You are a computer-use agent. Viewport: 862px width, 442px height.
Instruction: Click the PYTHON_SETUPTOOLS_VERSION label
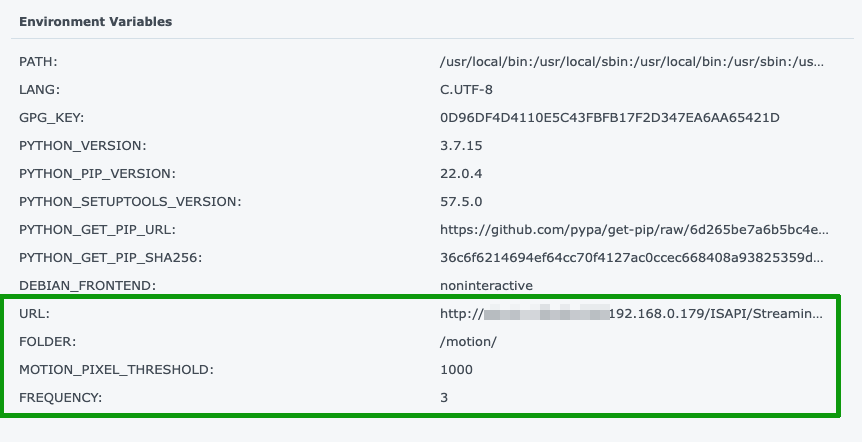pyautogui.click(x=130, y=202)
